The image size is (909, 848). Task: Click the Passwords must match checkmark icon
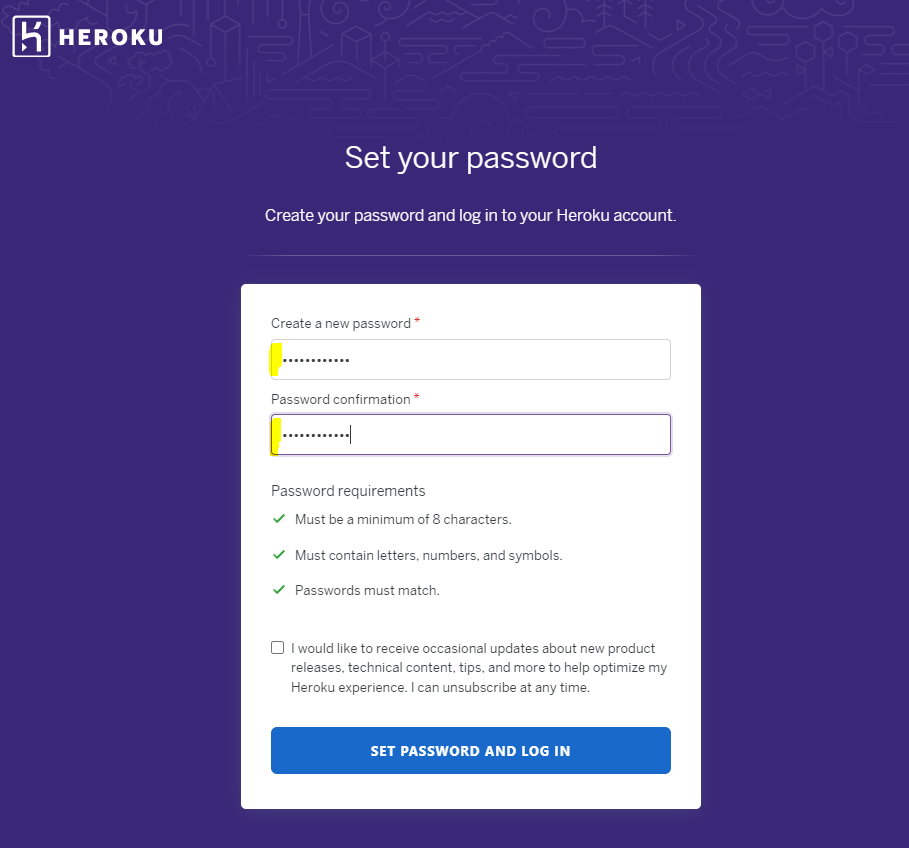(x=279, y=589)
